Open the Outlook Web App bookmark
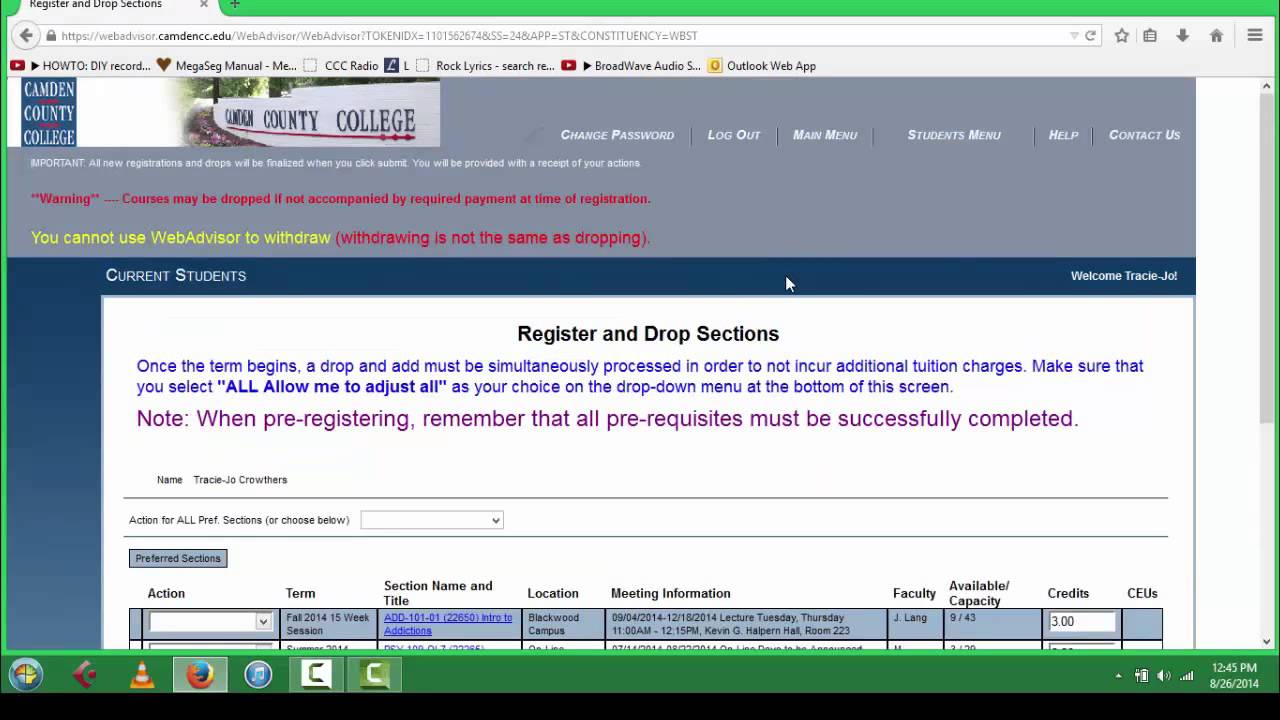 click(x=762, y=66)
